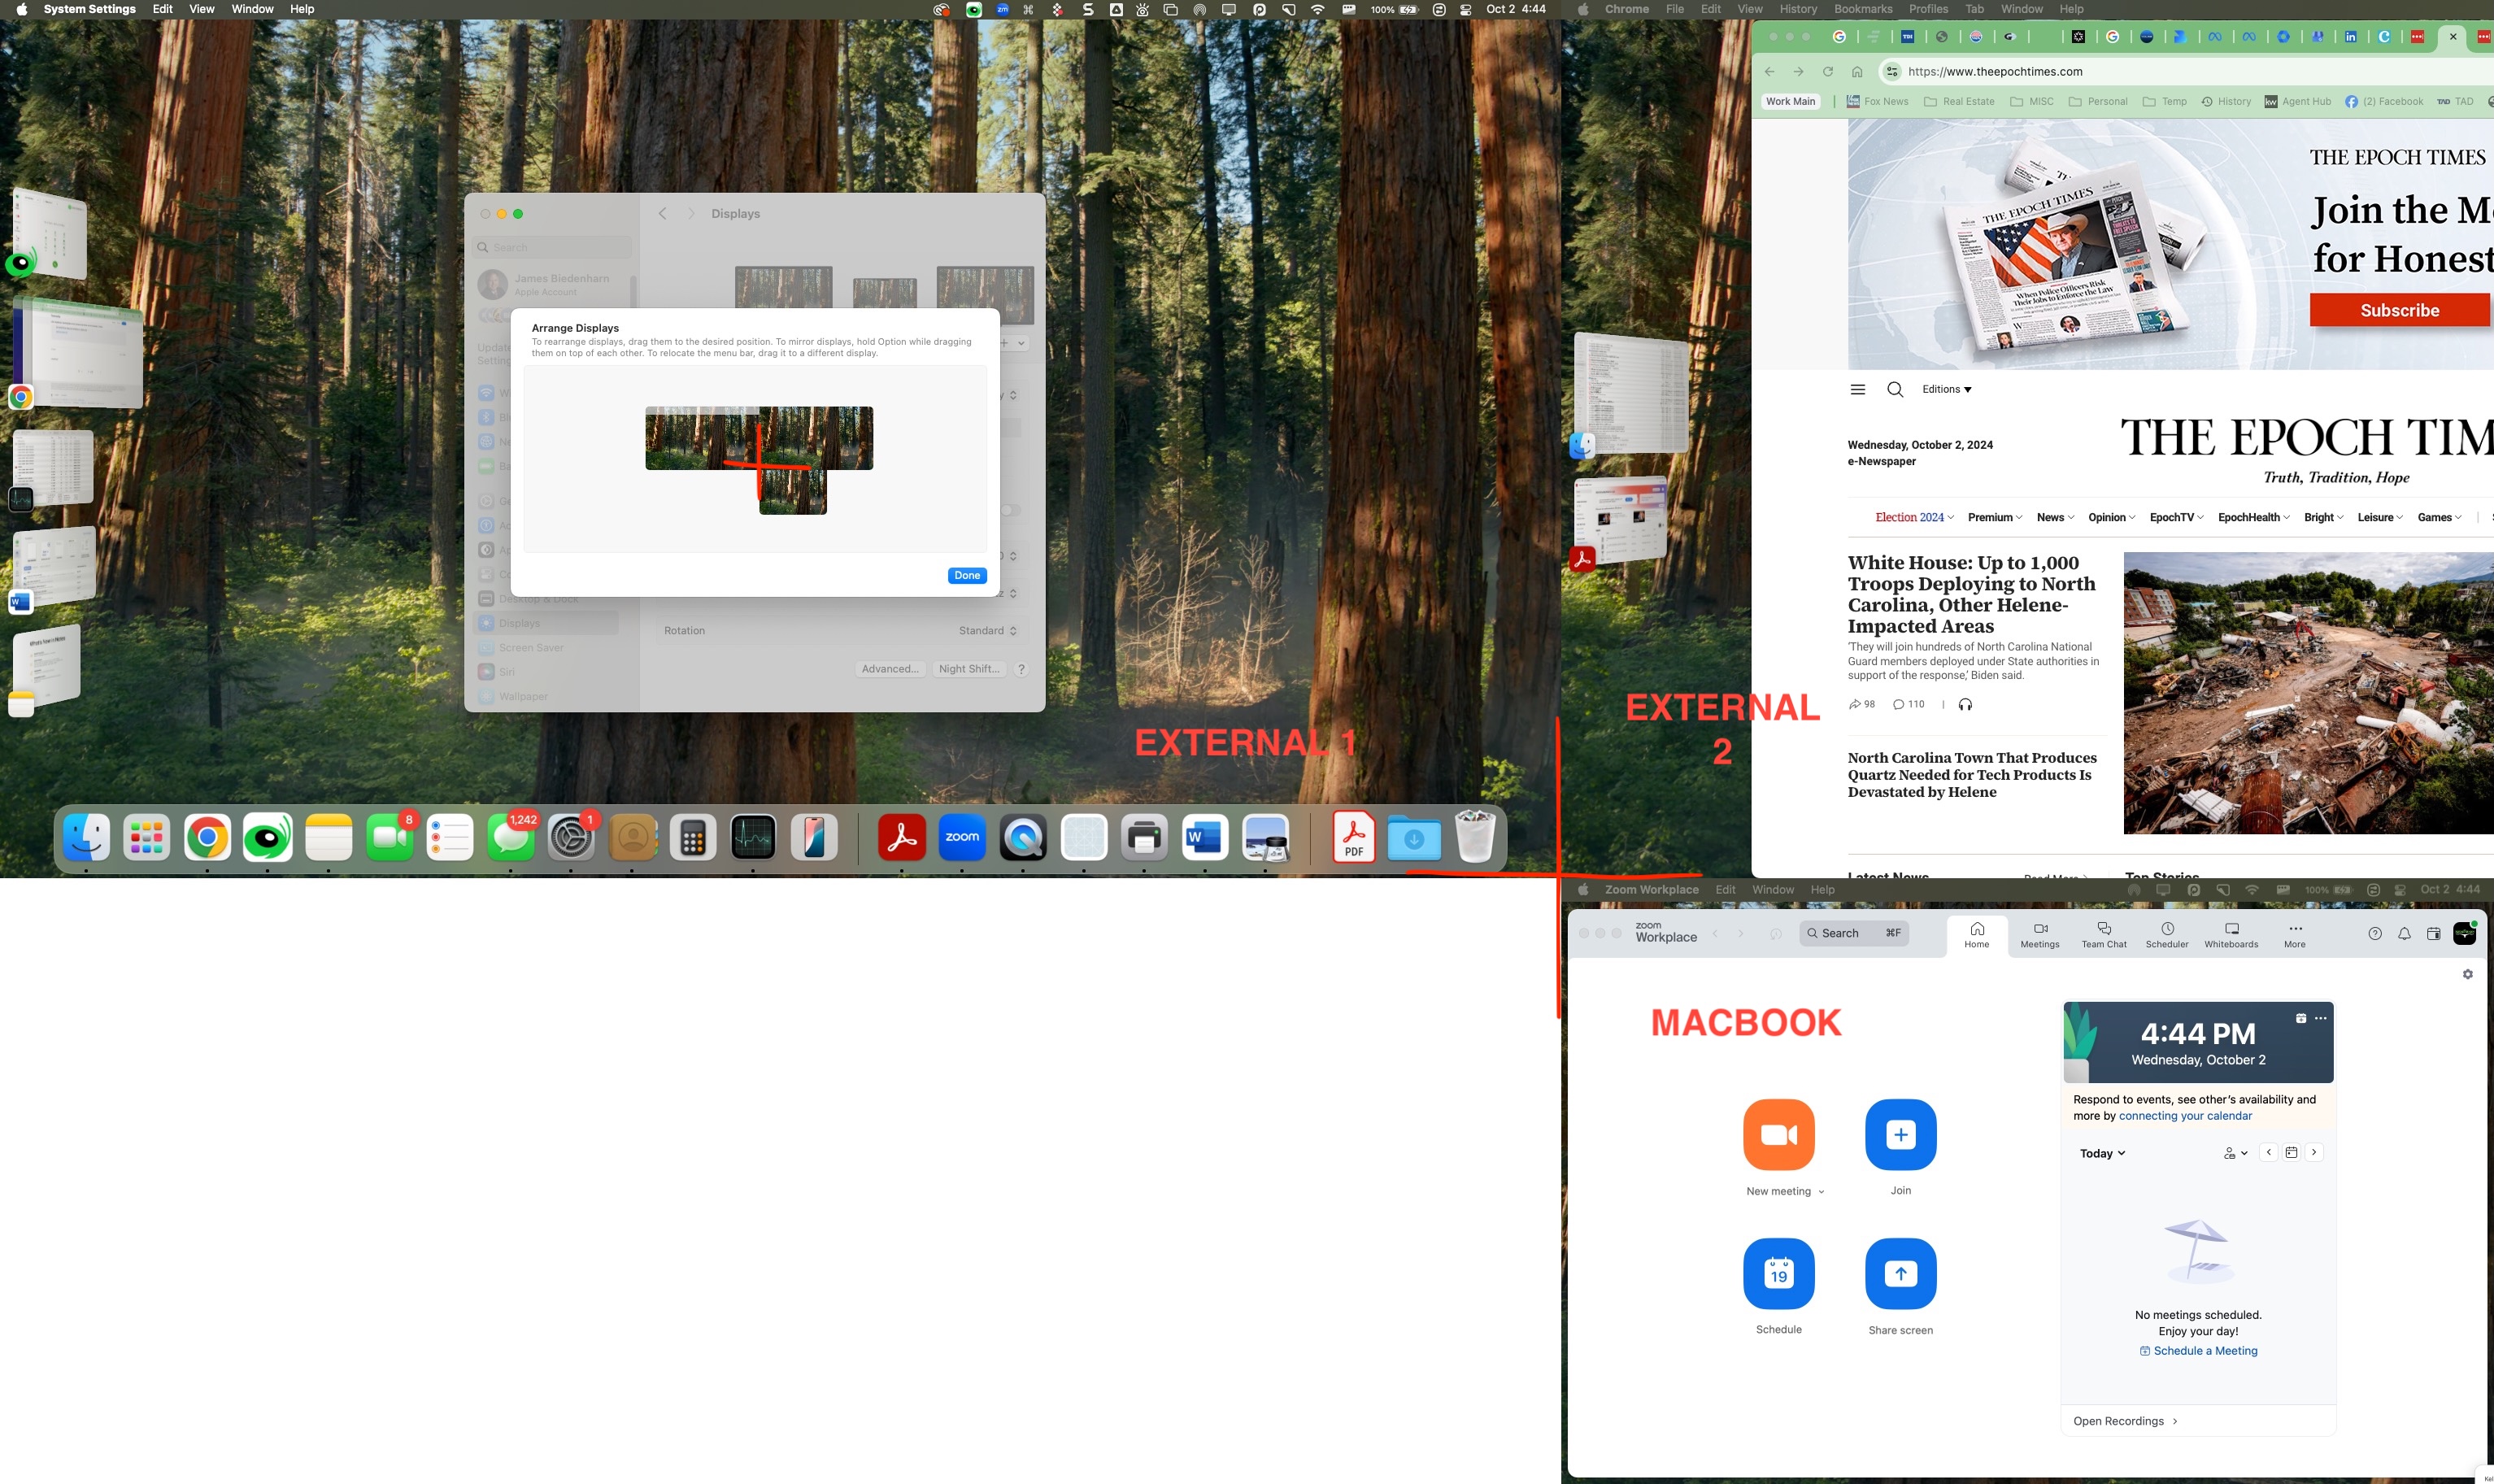This screenshot has height=1484, width=2494.
Task: Switch to the Meetings tab in Zoom
Action: pyautogui.click(x=2039, y=935)
